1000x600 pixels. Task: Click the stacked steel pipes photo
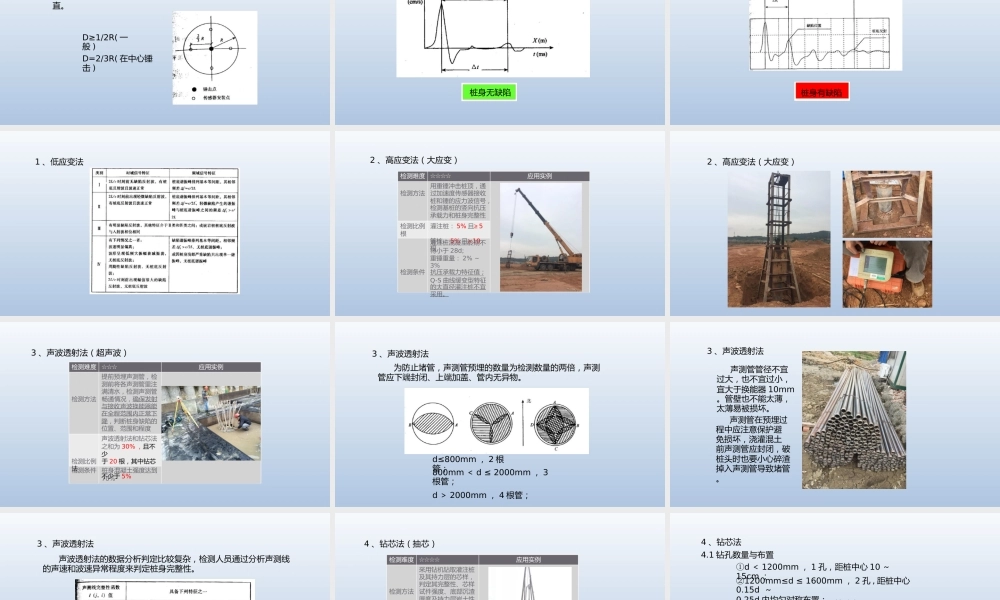click(x=854, y=420)
